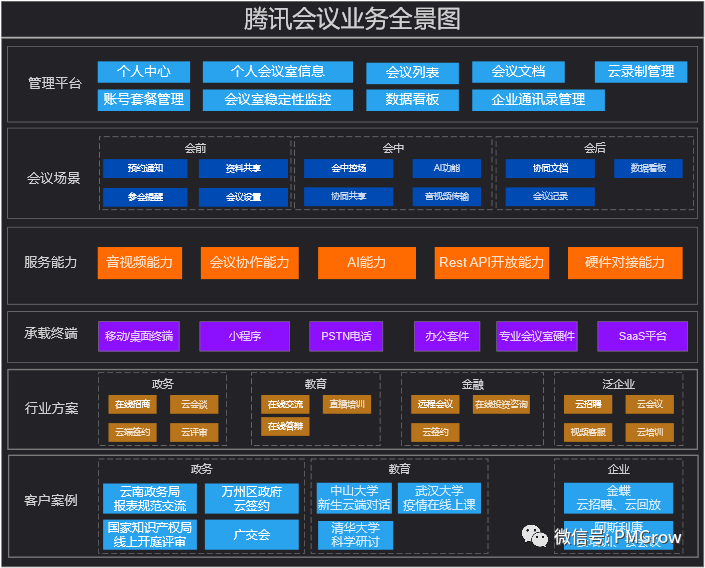Click the Rest API开放能力 box

[491, 263]
